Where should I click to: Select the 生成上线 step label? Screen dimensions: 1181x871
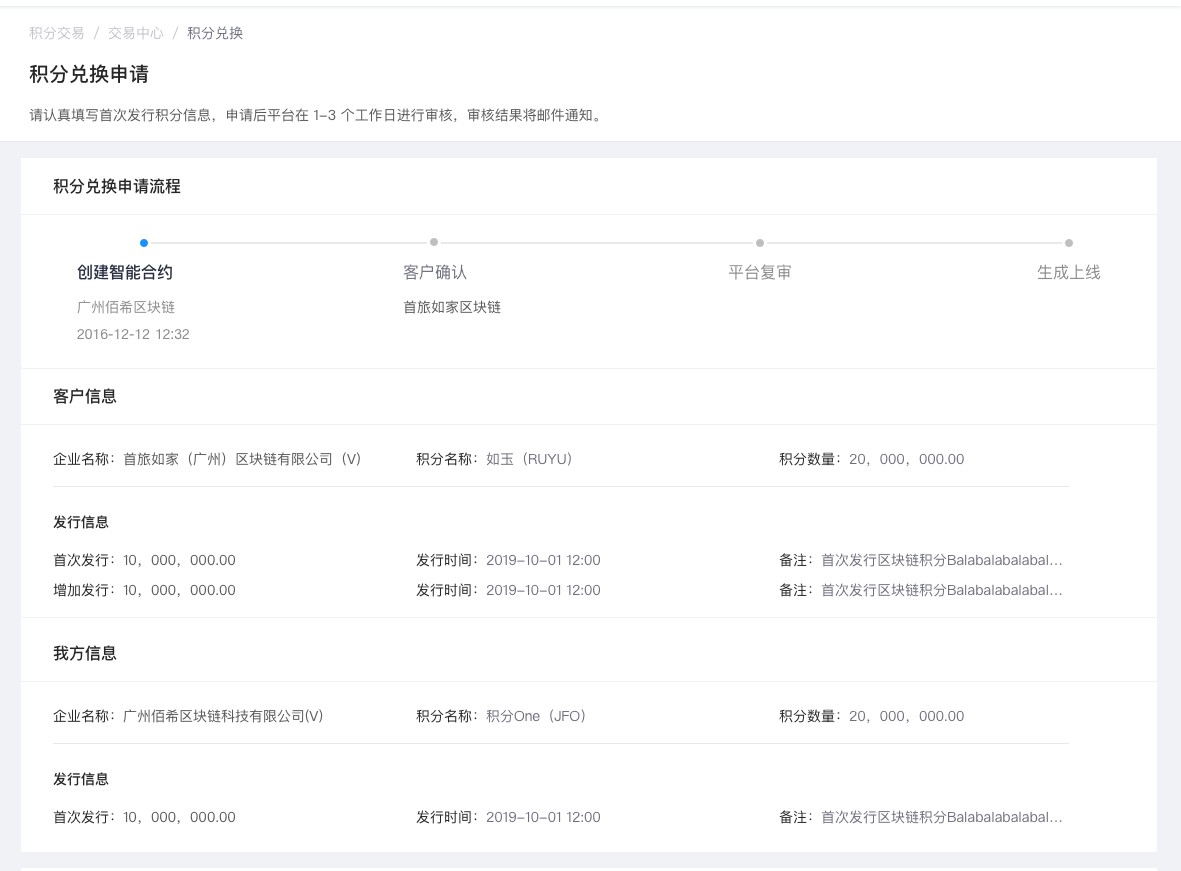tap(1069, 272)
